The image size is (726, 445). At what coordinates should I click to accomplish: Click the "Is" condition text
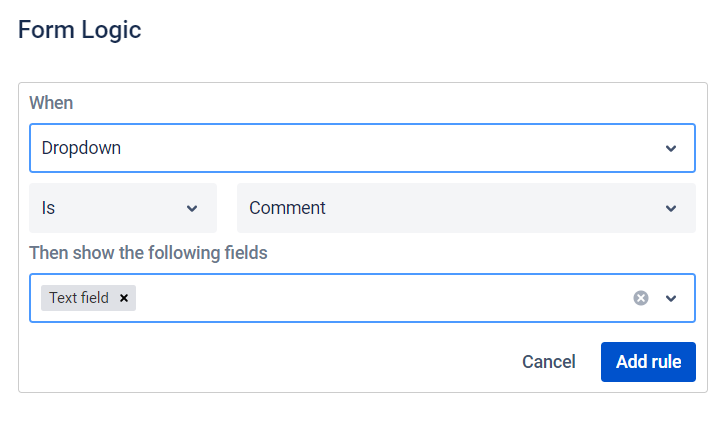(x=48, y=208)
